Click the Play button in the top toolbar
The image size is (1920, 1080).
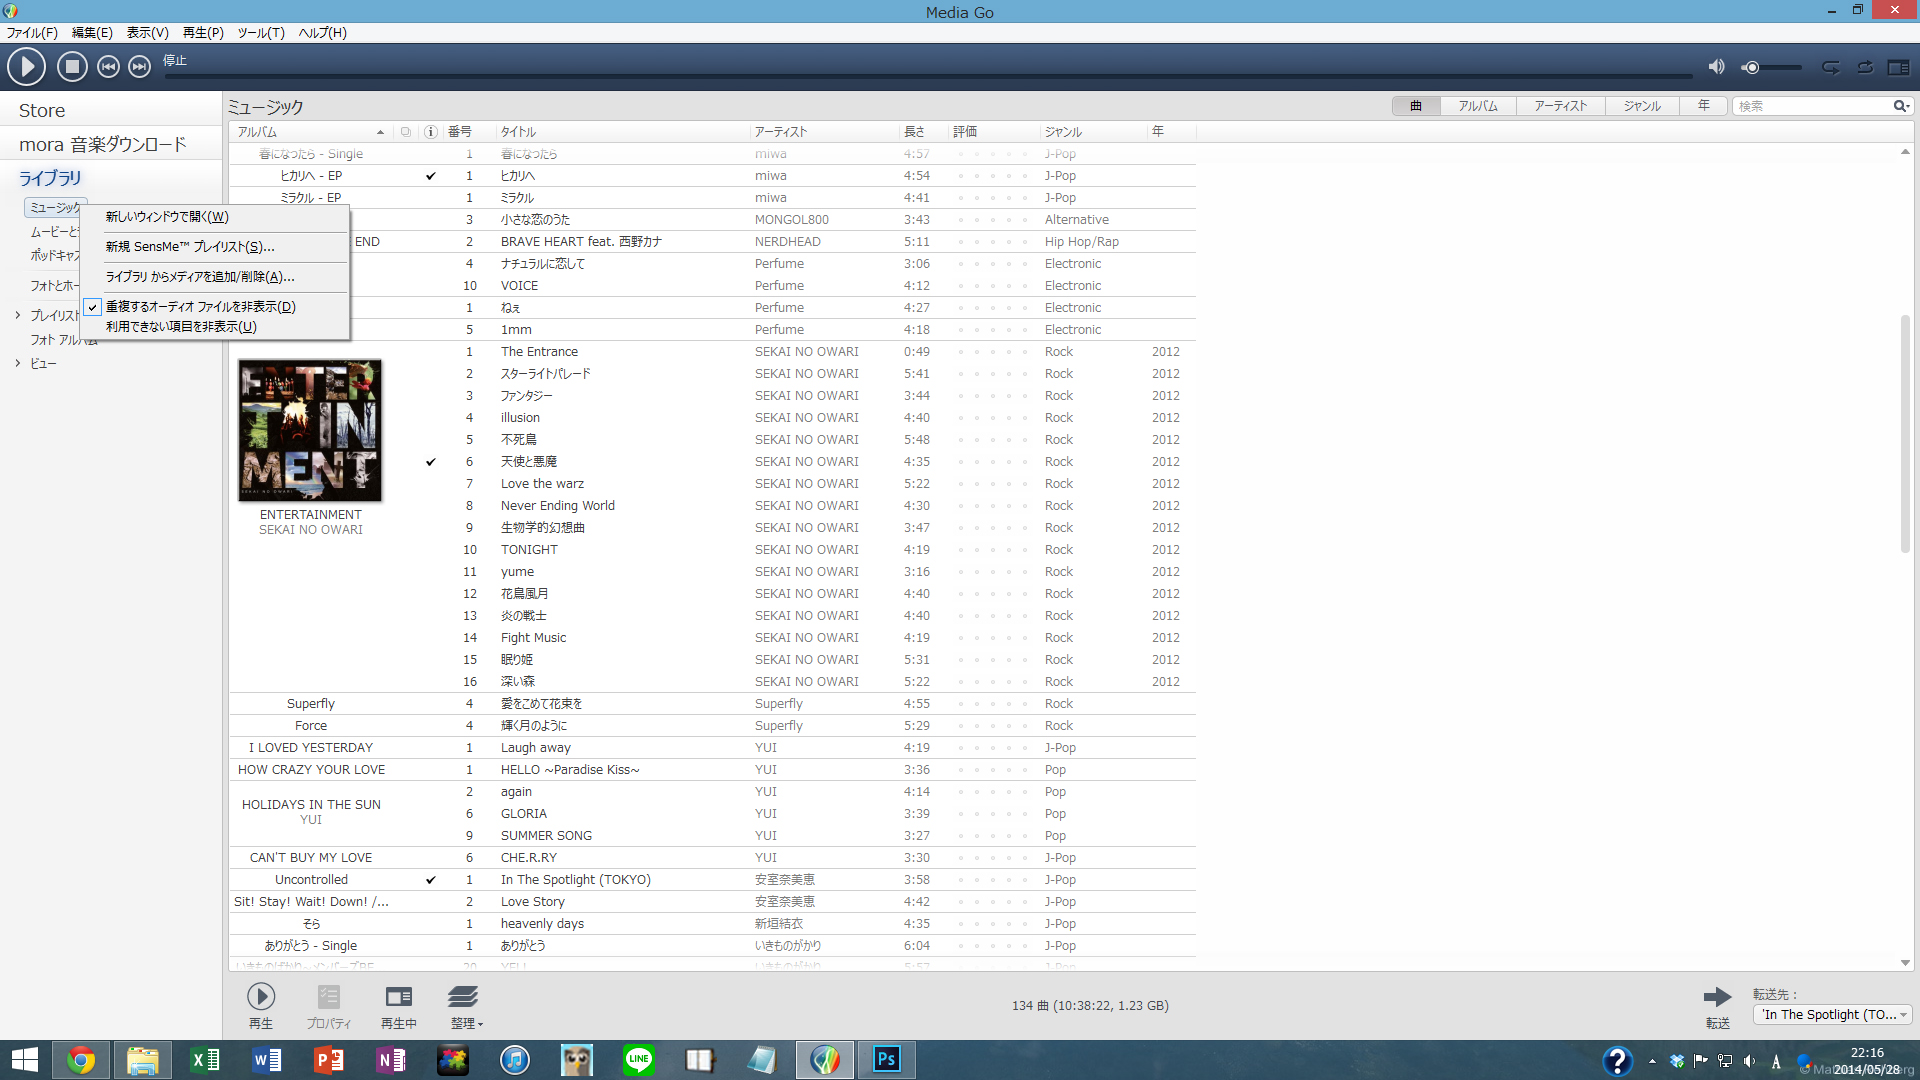coord(26,67)
